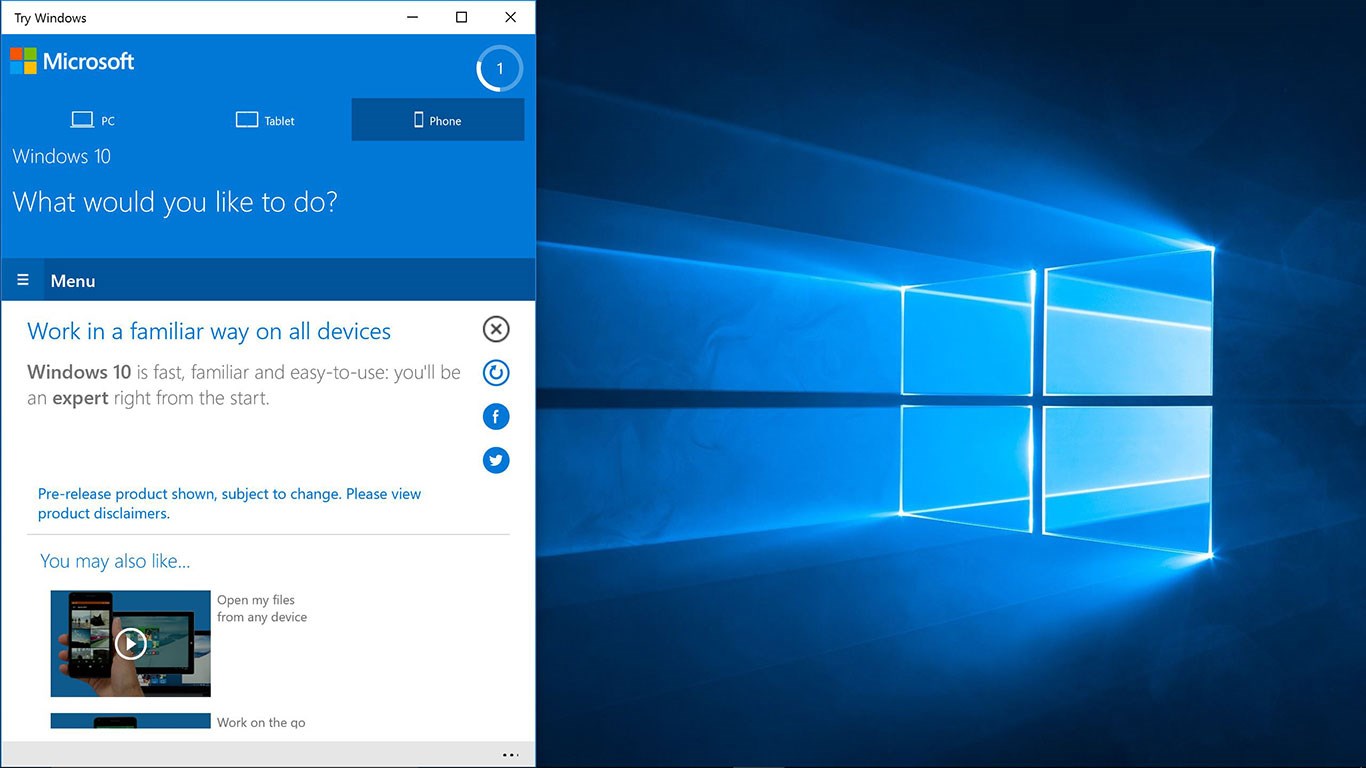This screenshot has height=768, width=1366.
Task: Maximize the Try Windows window
Action: coord(461,17)
